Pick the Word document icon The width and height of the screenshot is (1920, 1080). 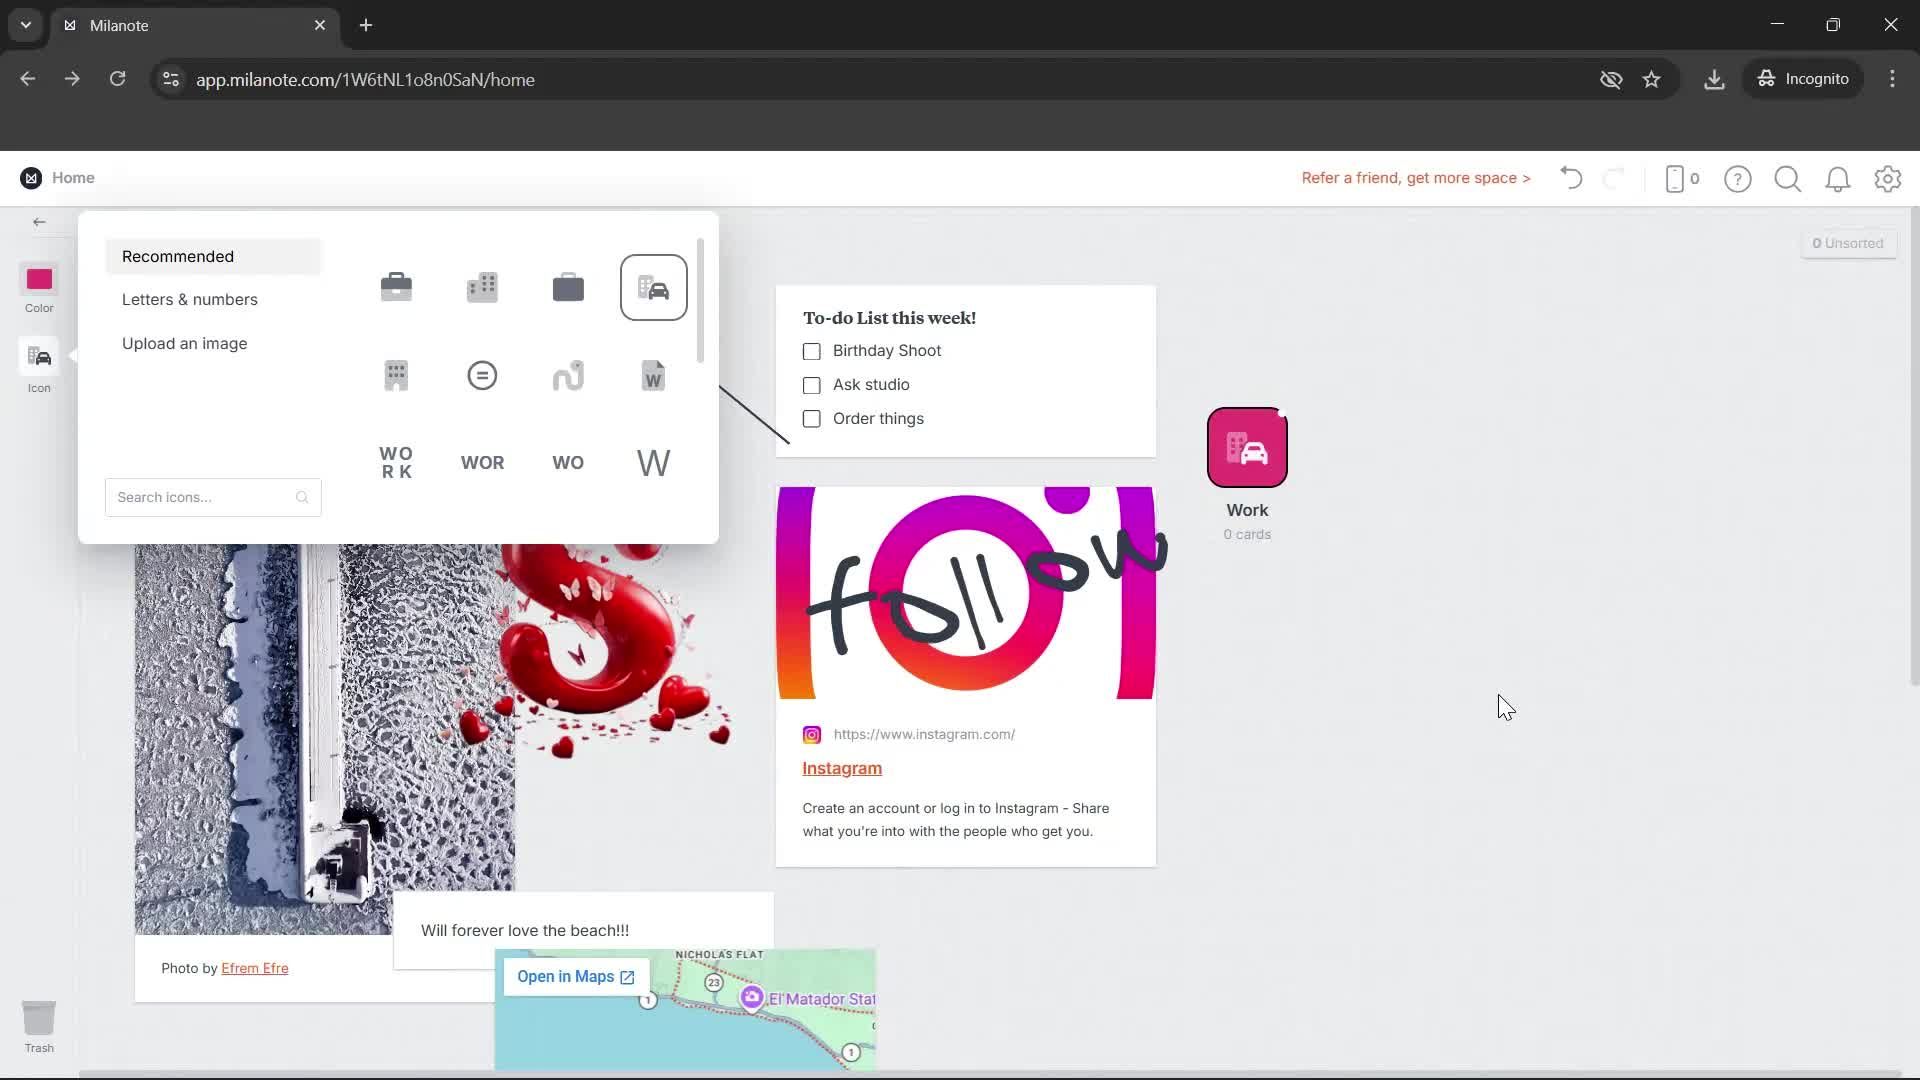tap(653, 376)
